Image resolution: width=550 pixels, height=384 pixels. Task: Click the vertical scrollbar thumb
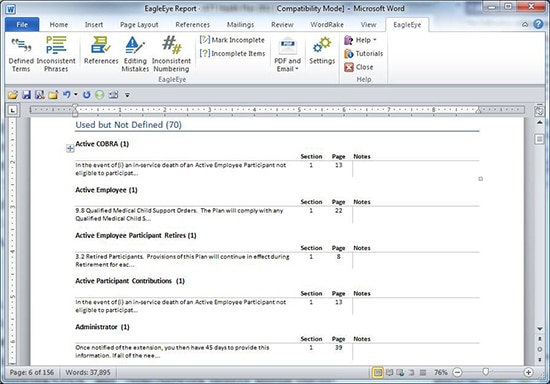[x=539, y=139]
